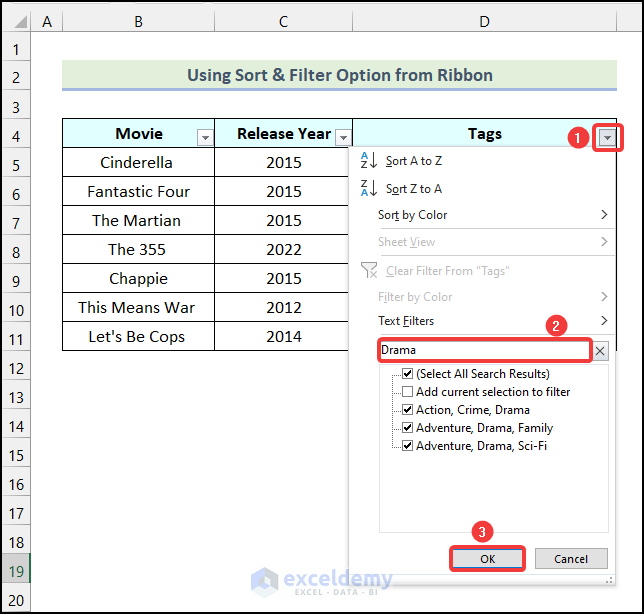The width and height of the screenshot is (644, 614).
Task: Expand the Sheet View submenu arrow
Action: [604, 241]
